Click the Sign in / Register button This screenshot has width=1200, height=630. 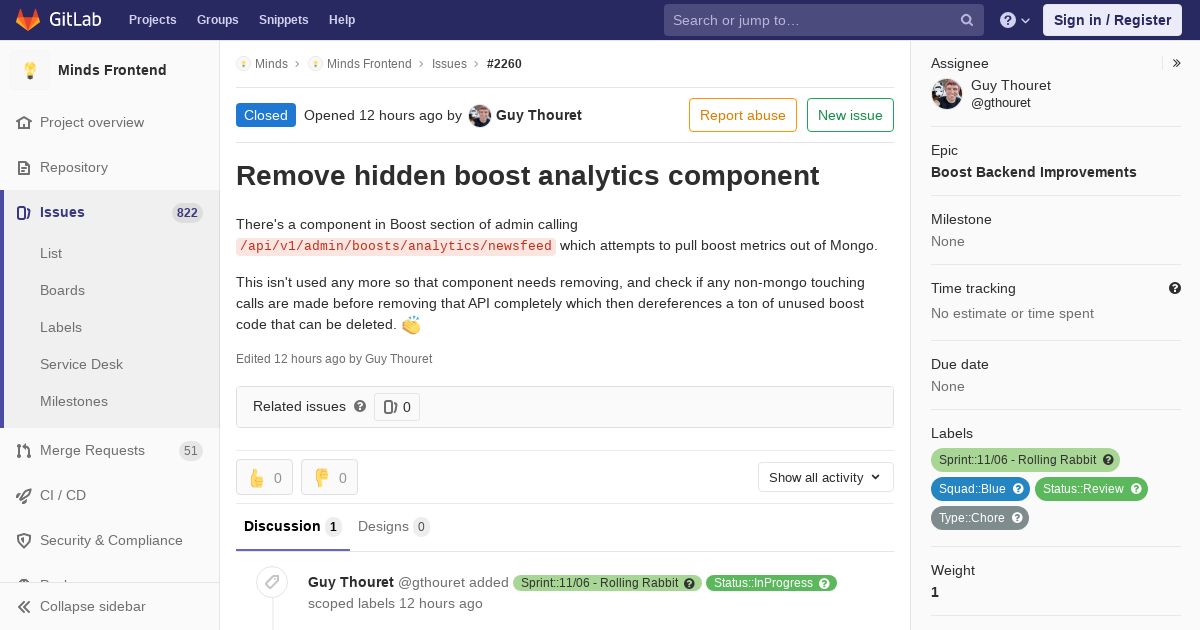pyautogui.click(x=1112, y=20)
